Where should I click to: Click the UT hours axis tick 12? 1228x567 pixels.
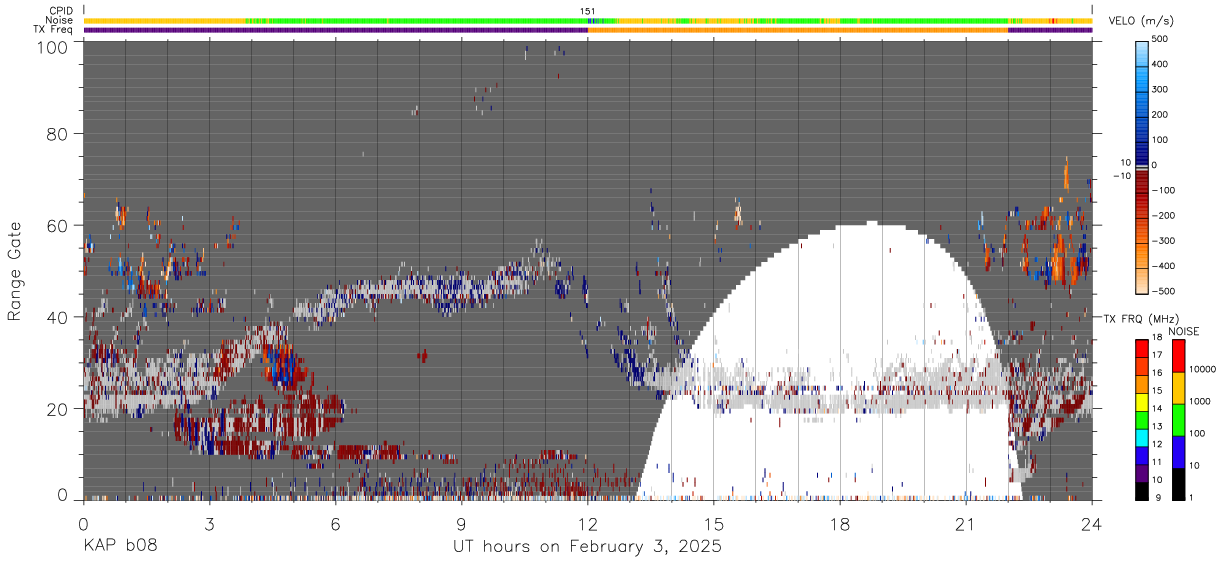click(588, 524)
